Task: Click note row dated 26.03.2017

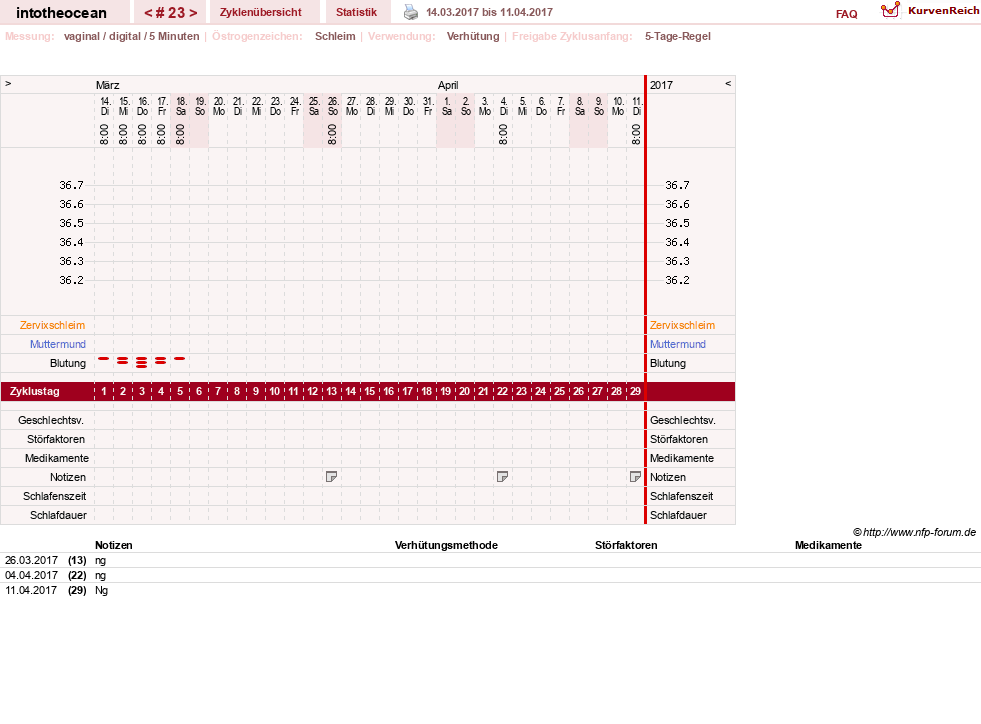Action: click(490, 560)
